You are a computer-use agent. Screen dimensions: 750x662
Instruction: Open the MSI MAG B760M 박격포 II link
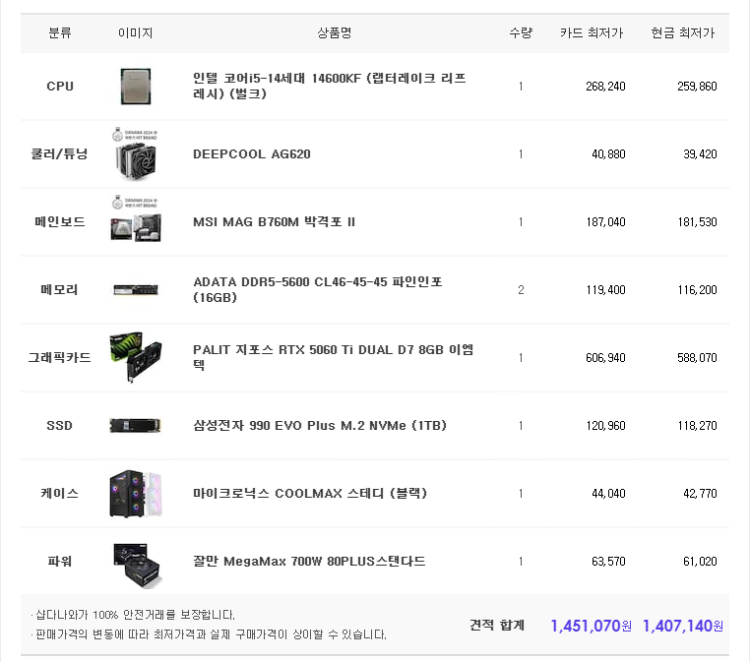pyautogui.click(x=273, y=222)
